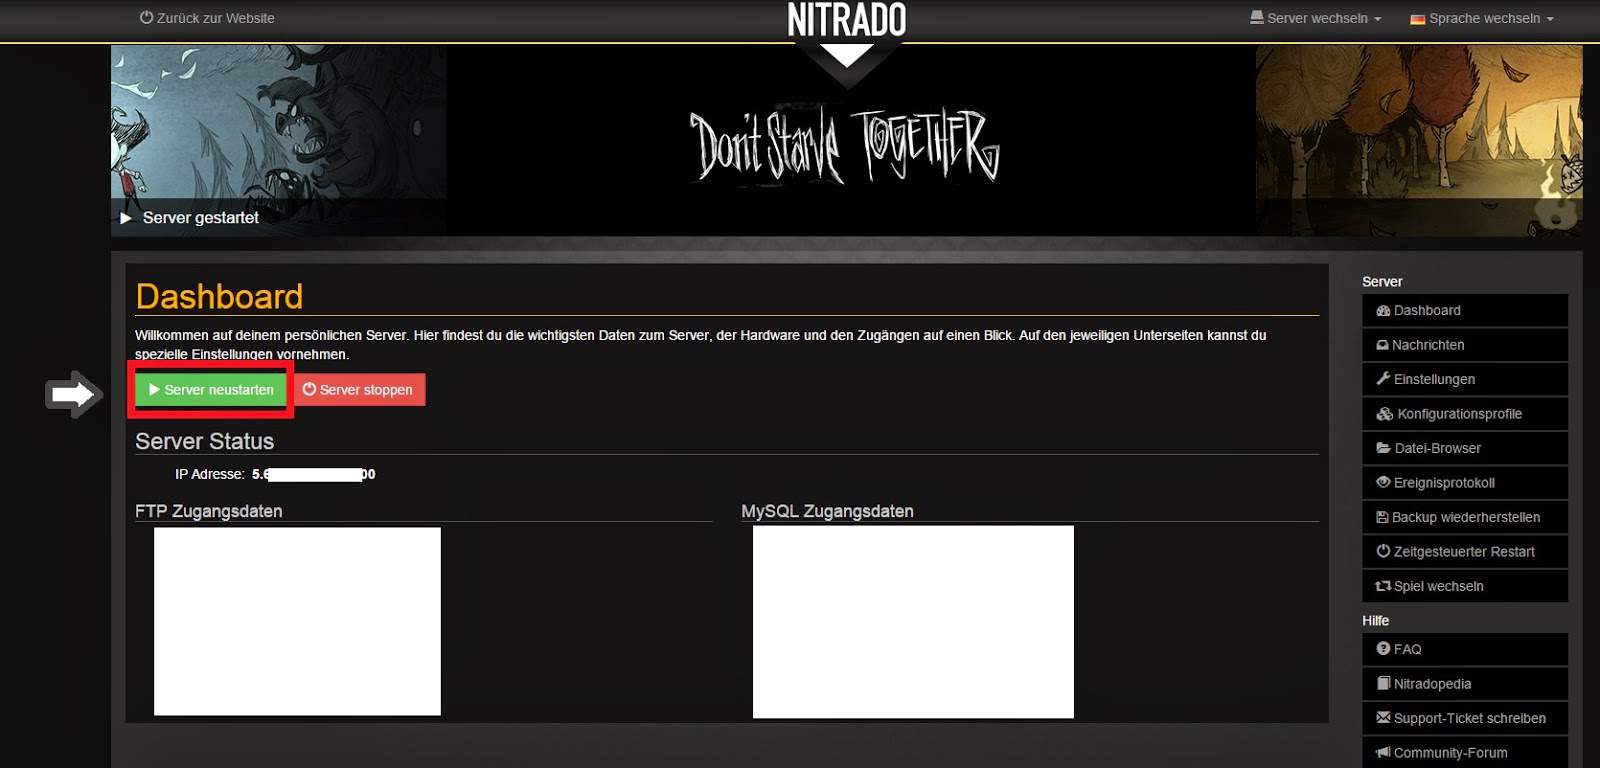Open Ereignisprotokoll in the sidebar
Screen dimensions: 1600x768
[1465, 483]
